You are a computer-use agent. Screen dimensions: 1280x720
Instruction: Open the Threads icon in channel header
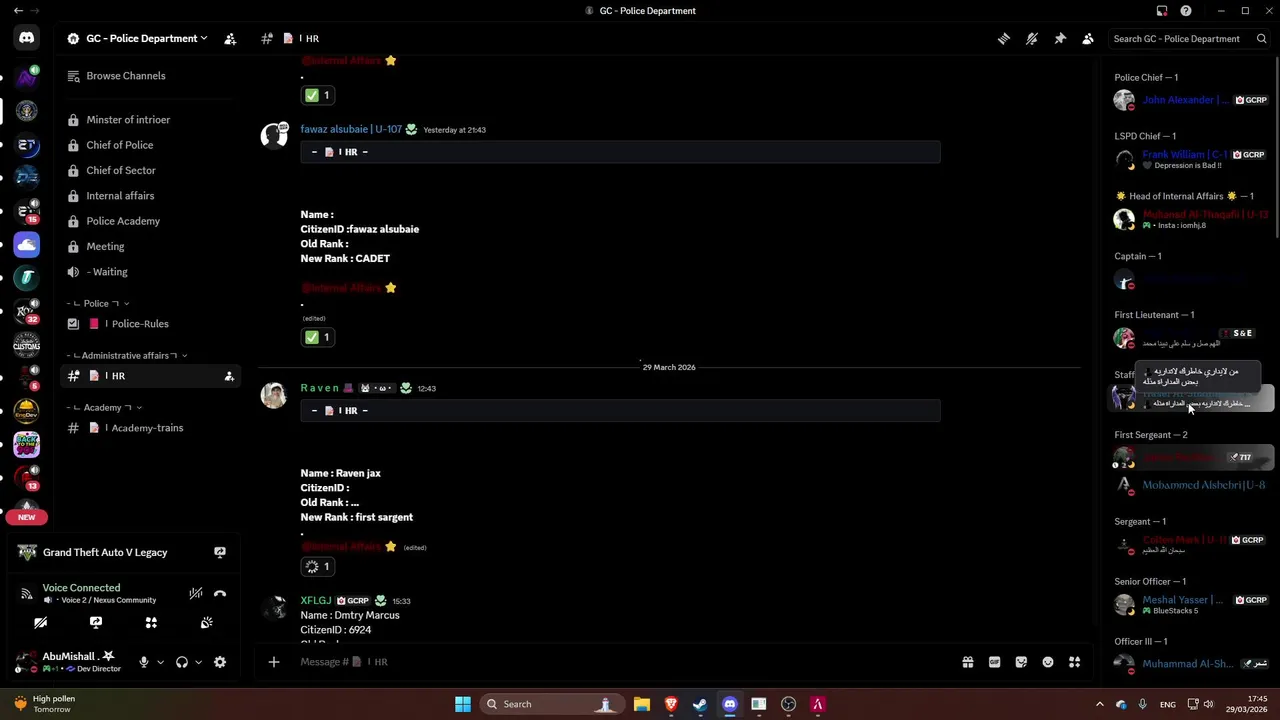(1004, 39)
